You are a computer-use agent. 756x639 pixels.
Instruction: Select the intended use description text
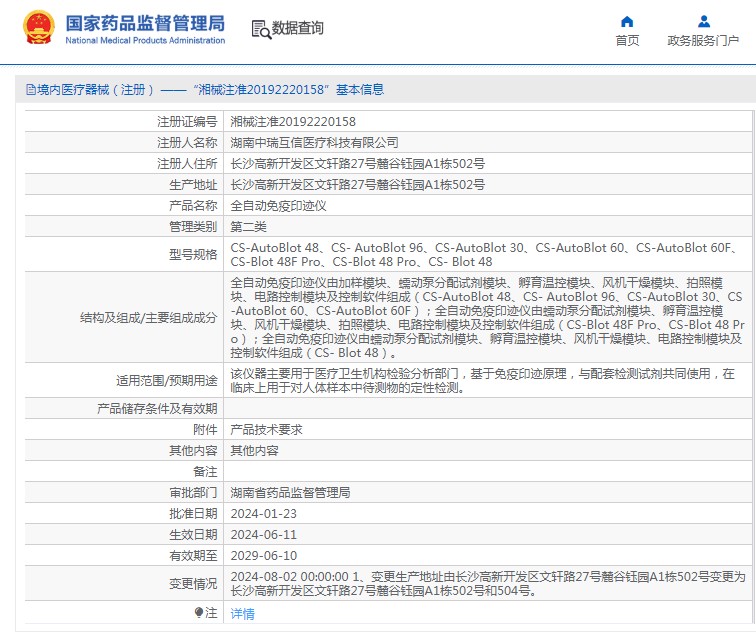click(483, 381)
